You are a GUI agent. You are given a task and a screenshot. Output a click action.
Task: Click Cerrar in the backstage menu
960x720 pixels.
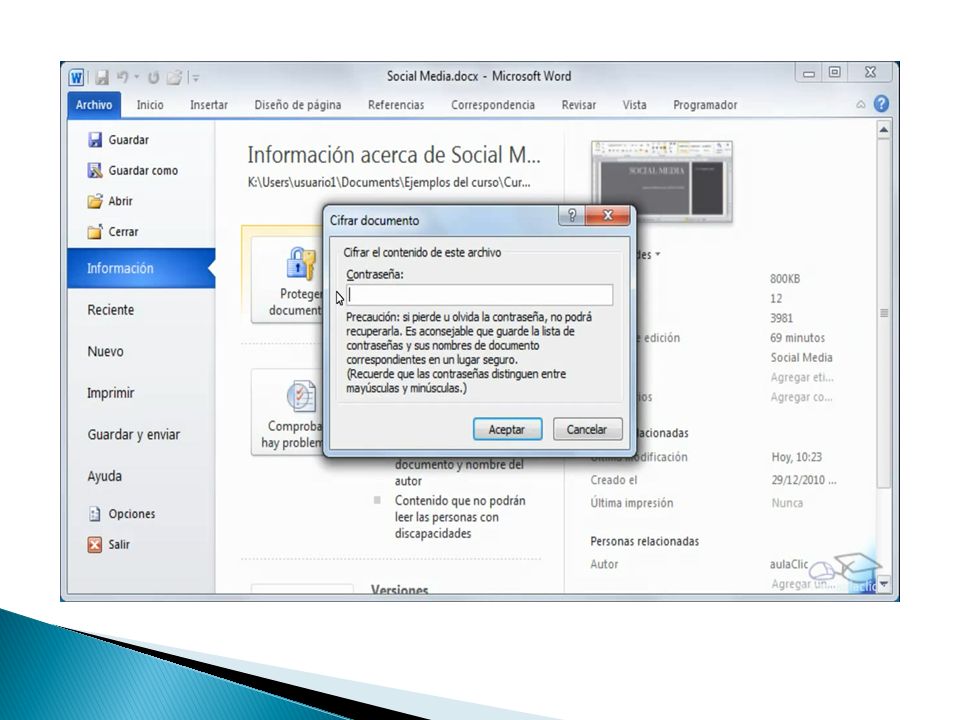click(113, 231)
